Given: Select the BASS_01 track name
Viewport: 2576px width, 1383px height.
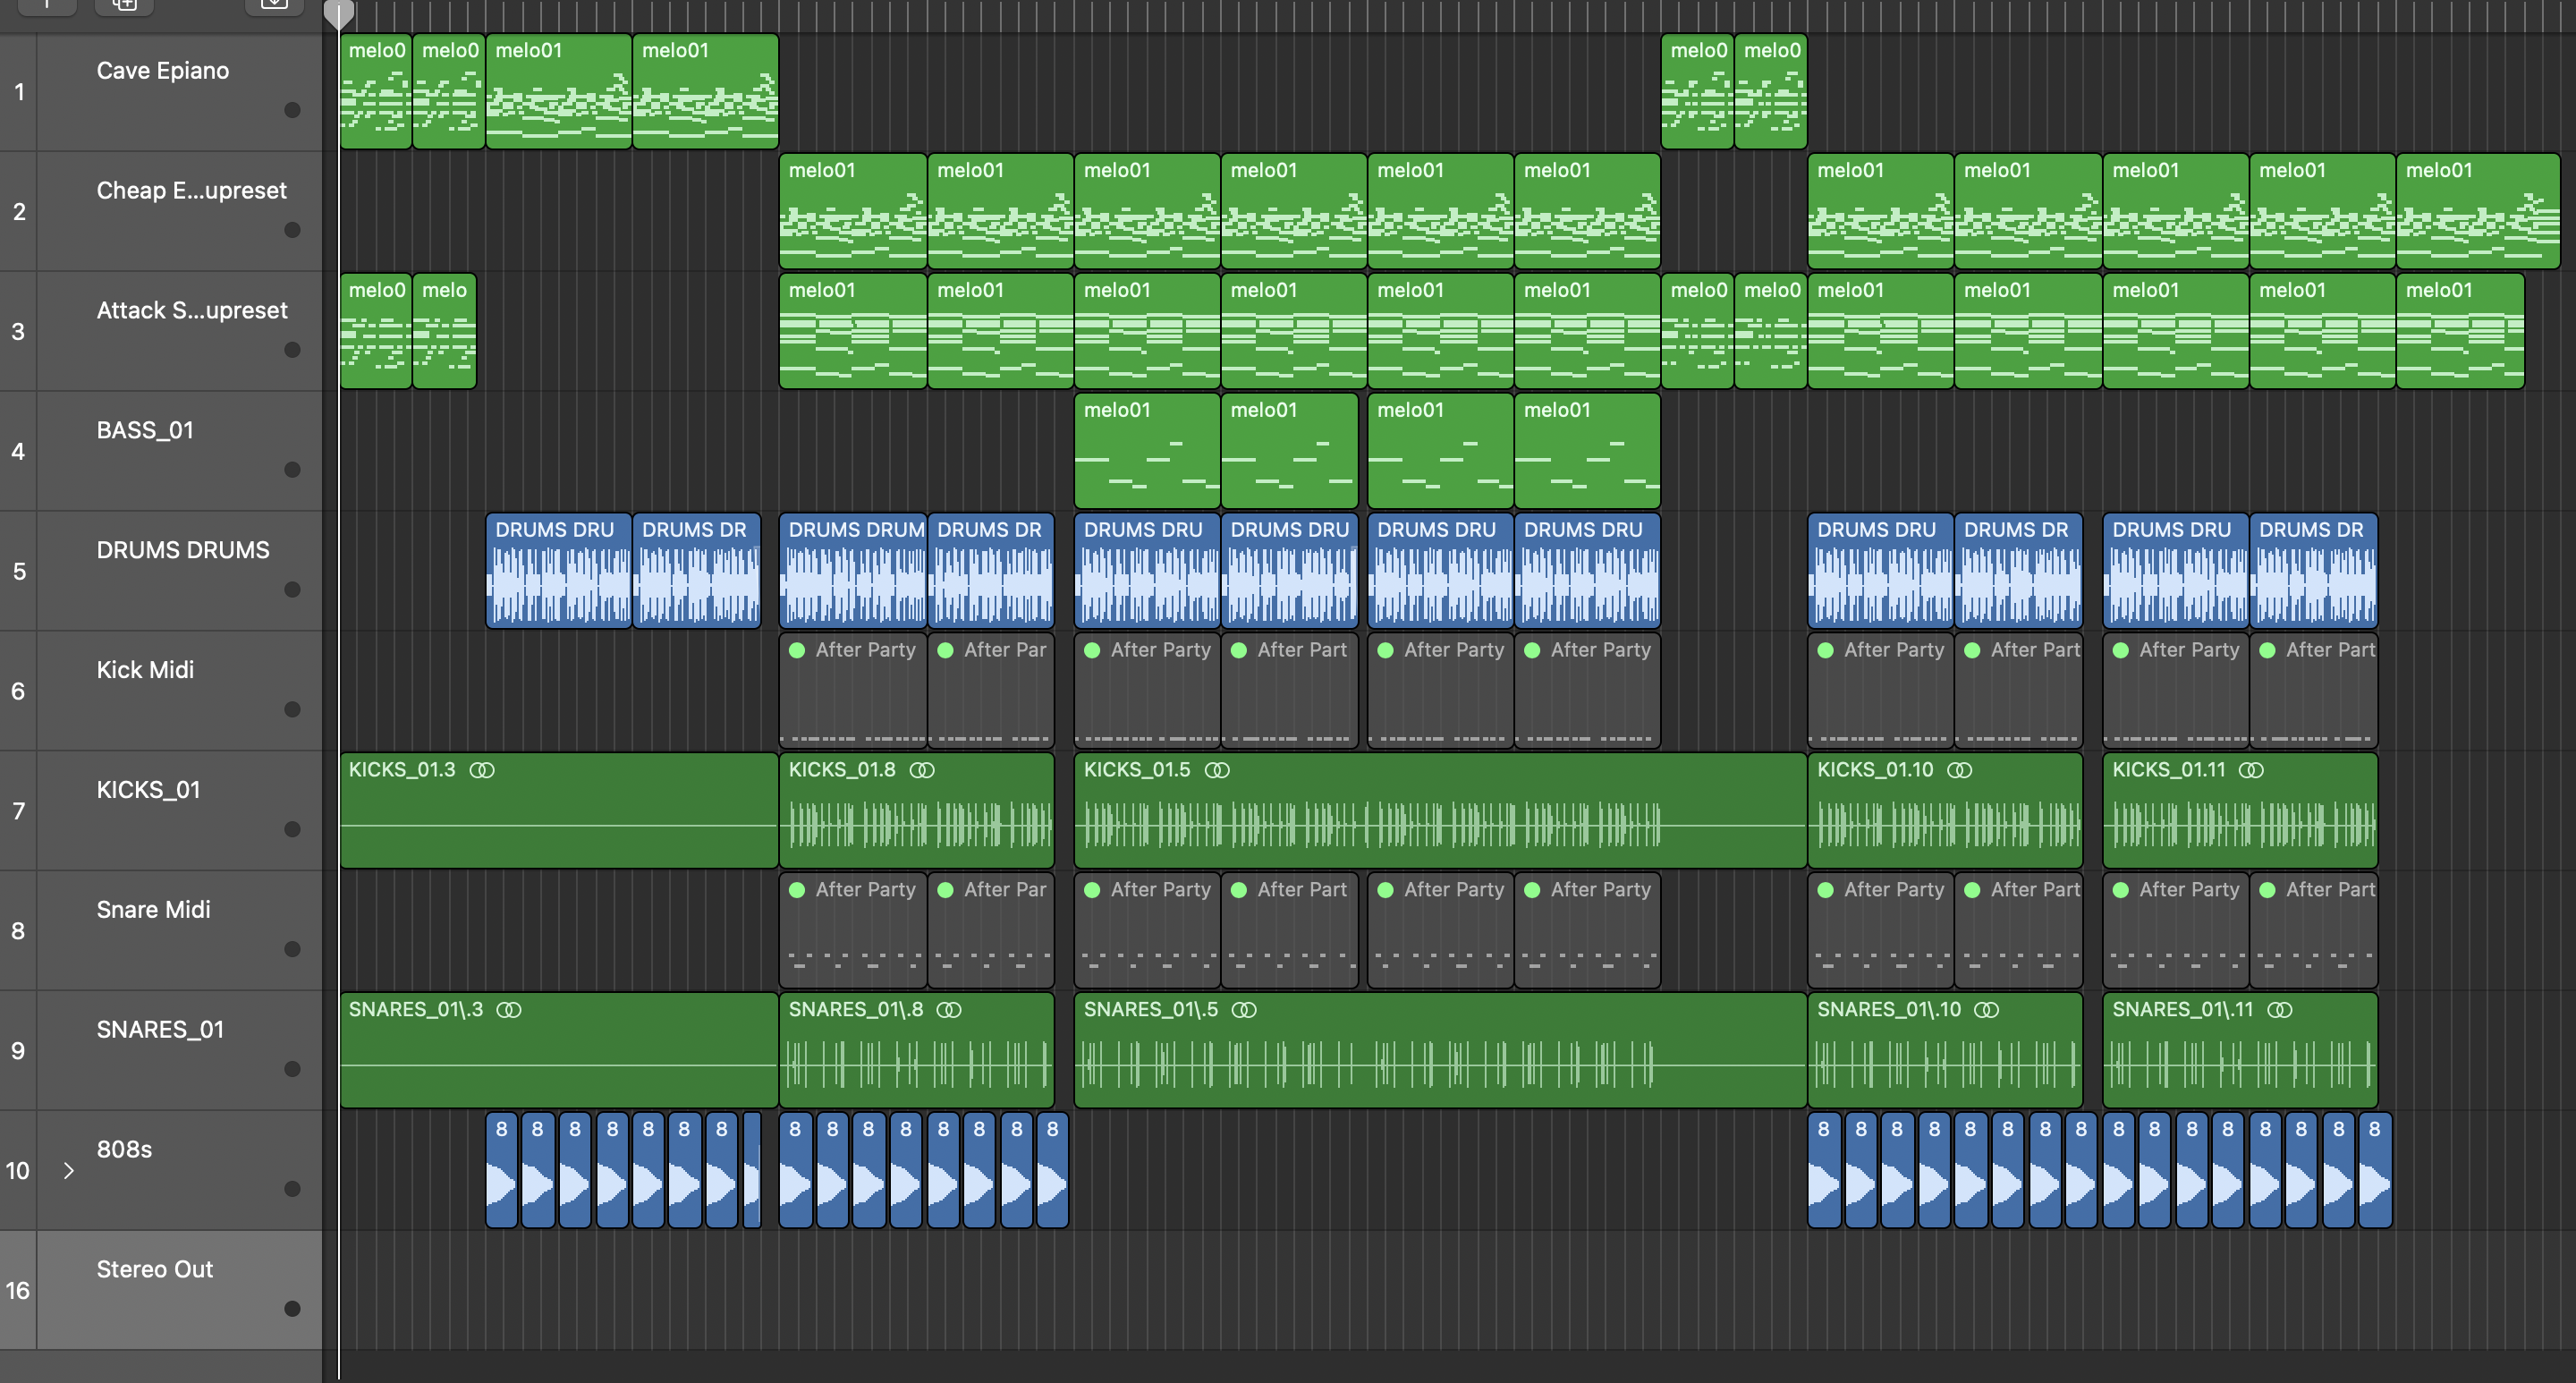Looking at the screenshot, I should pos(145,431).
